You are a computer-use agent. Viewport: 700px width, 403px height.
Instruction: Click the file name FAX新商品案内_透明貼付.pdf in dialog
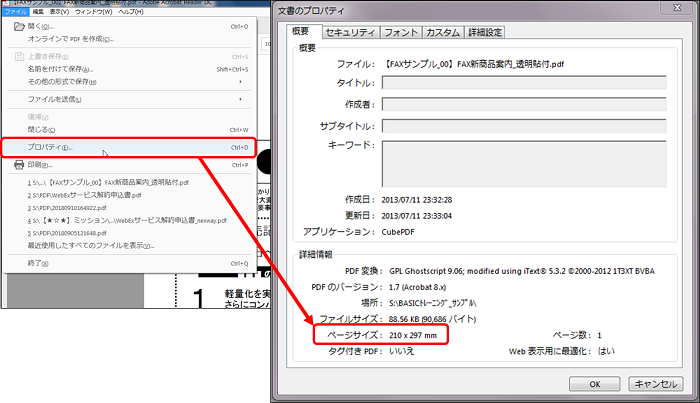click(473, 64)
